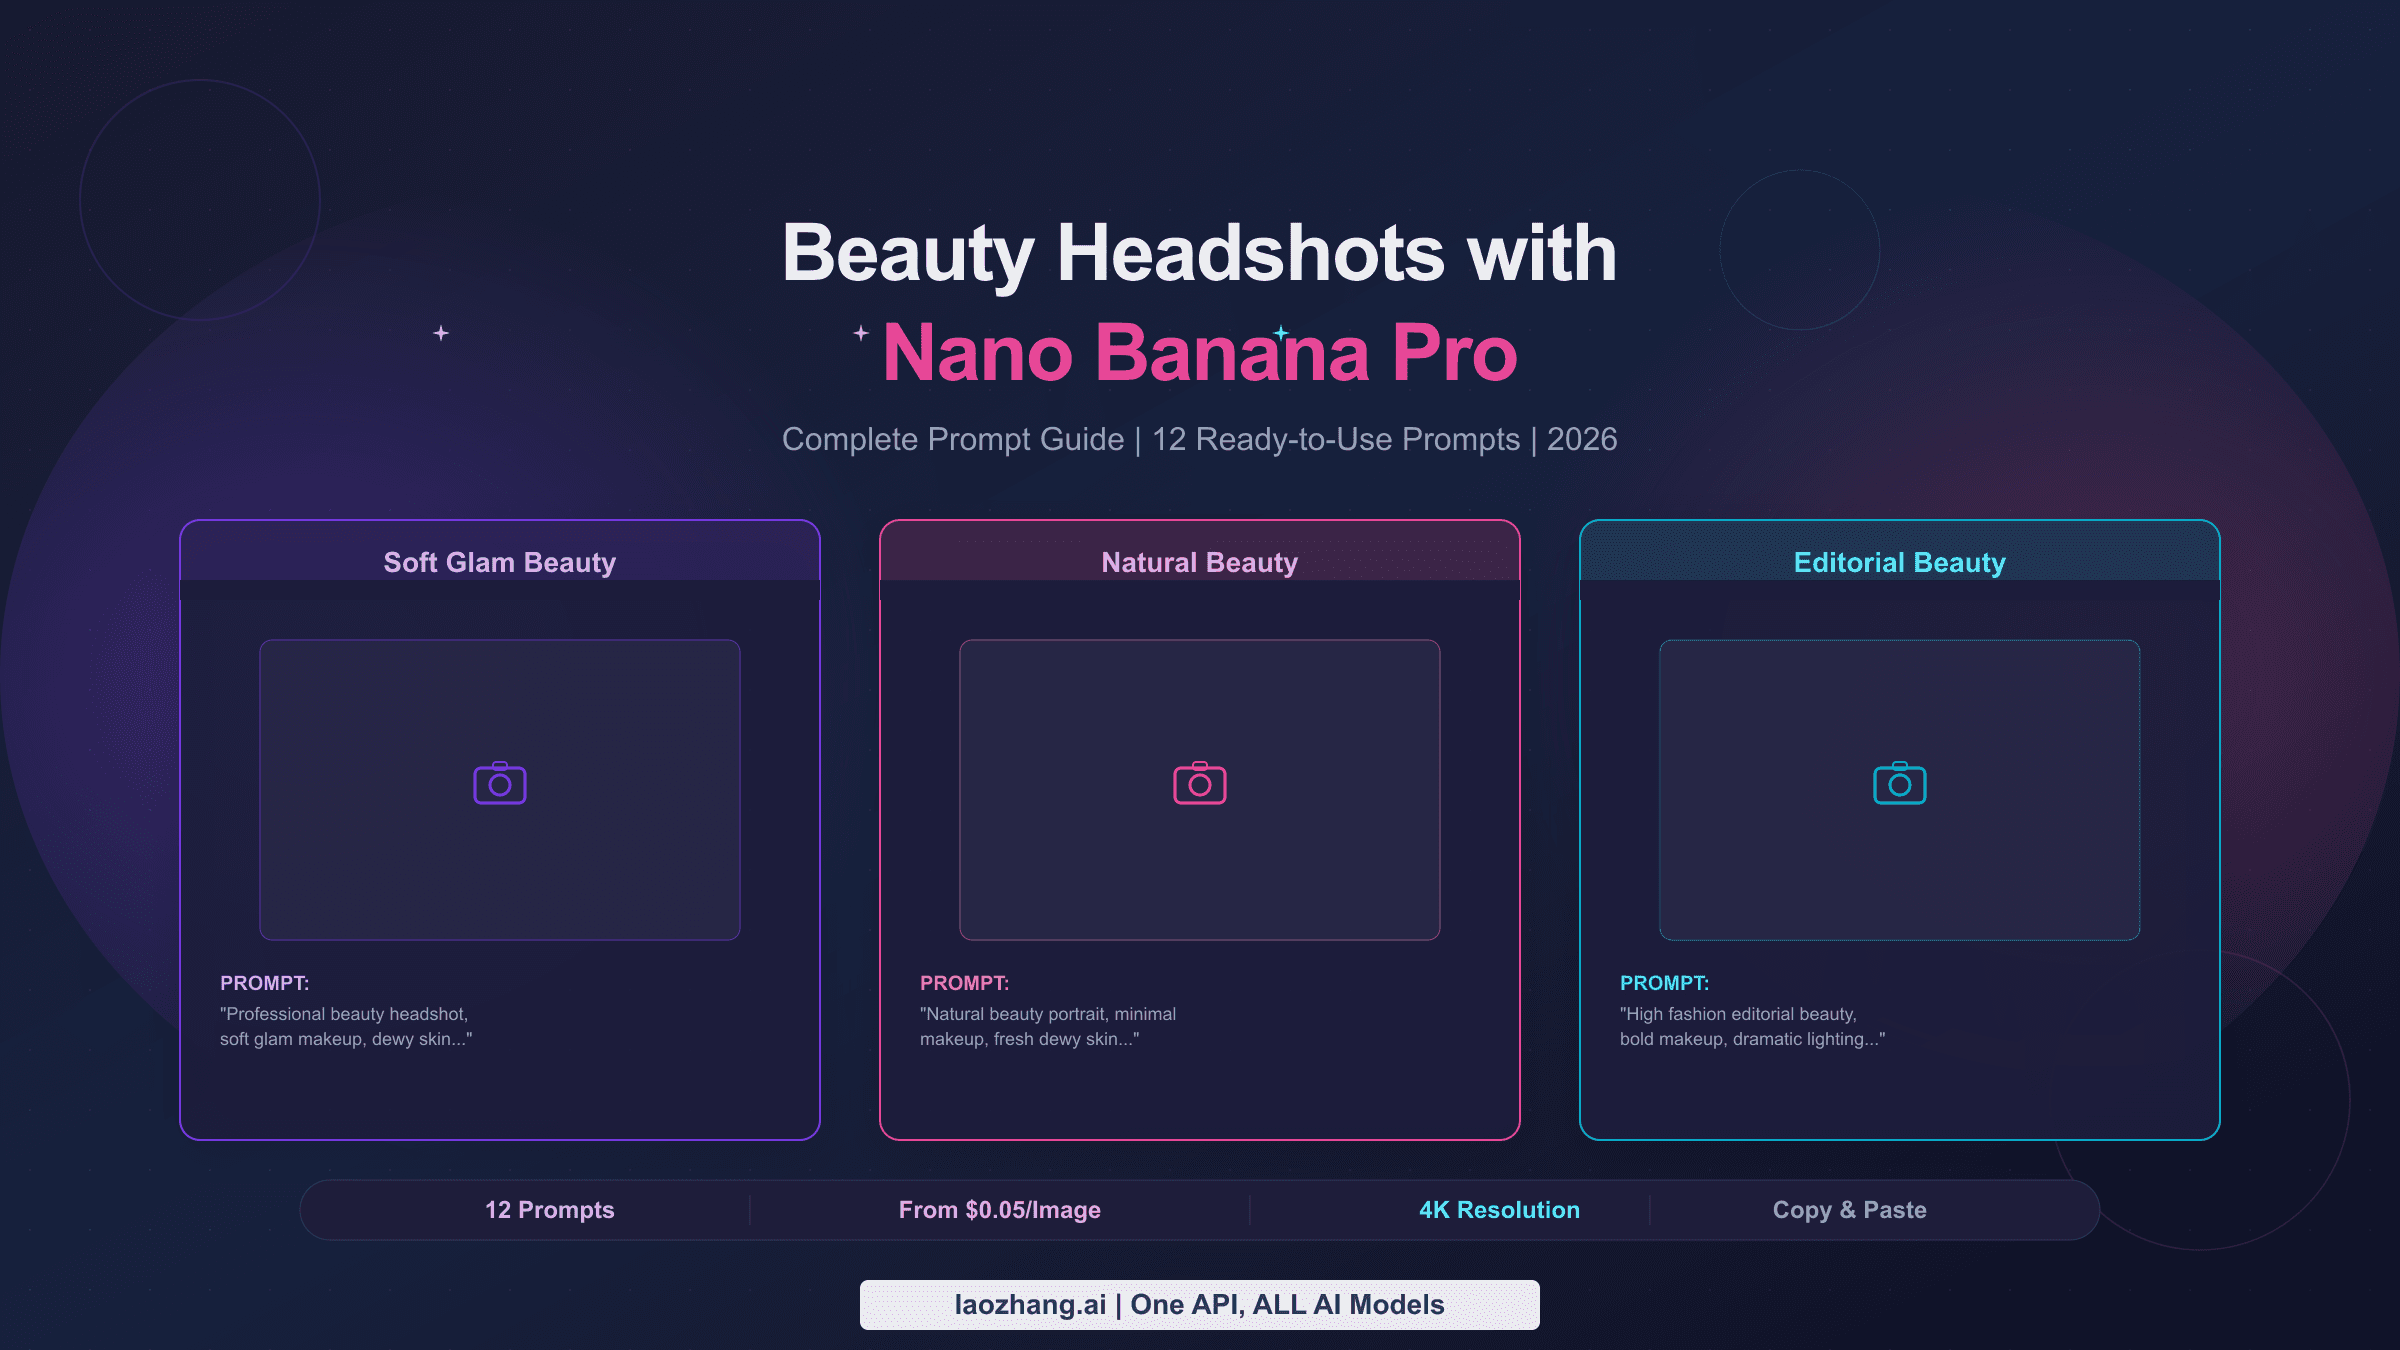2400x1350 pixels.
Task: Click the pink "Nano Banana Pro" heading
Action: 1200,353
